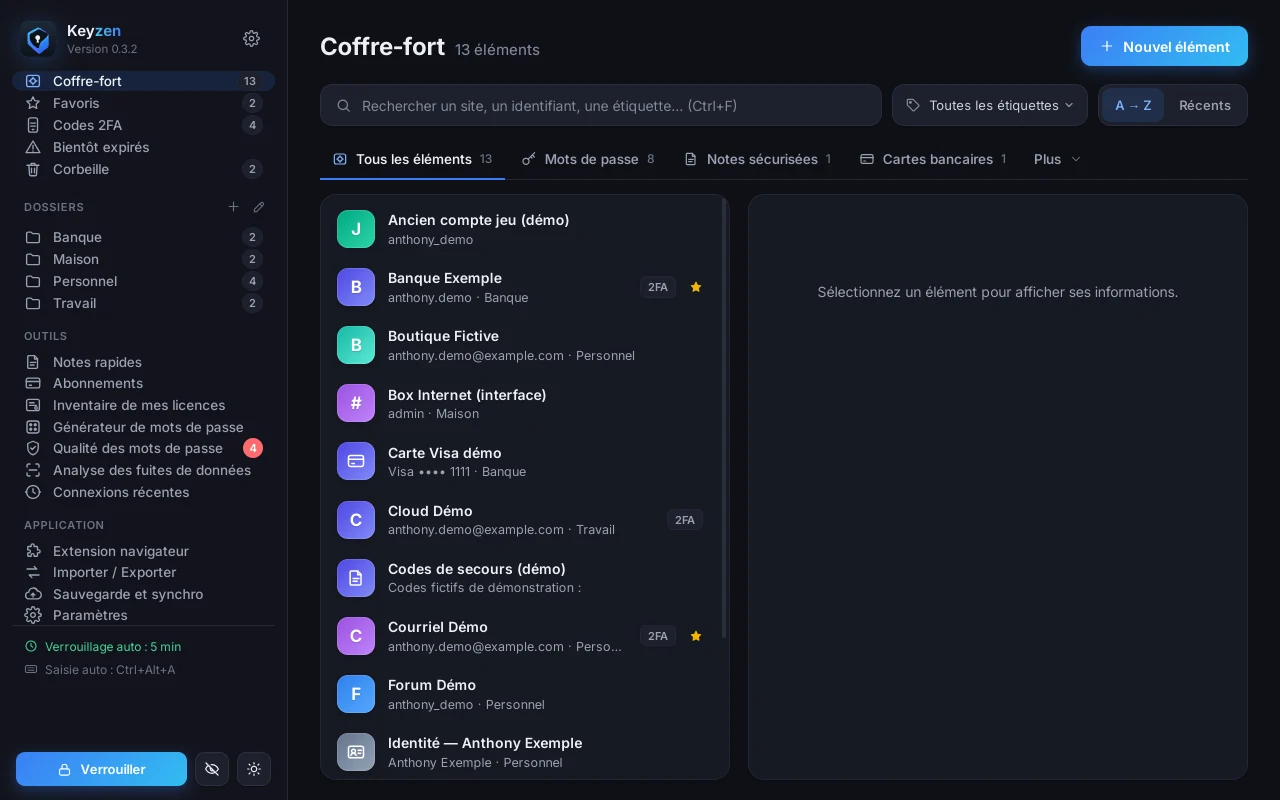Open settings gear next to Keyzen logo

point(252,38)
